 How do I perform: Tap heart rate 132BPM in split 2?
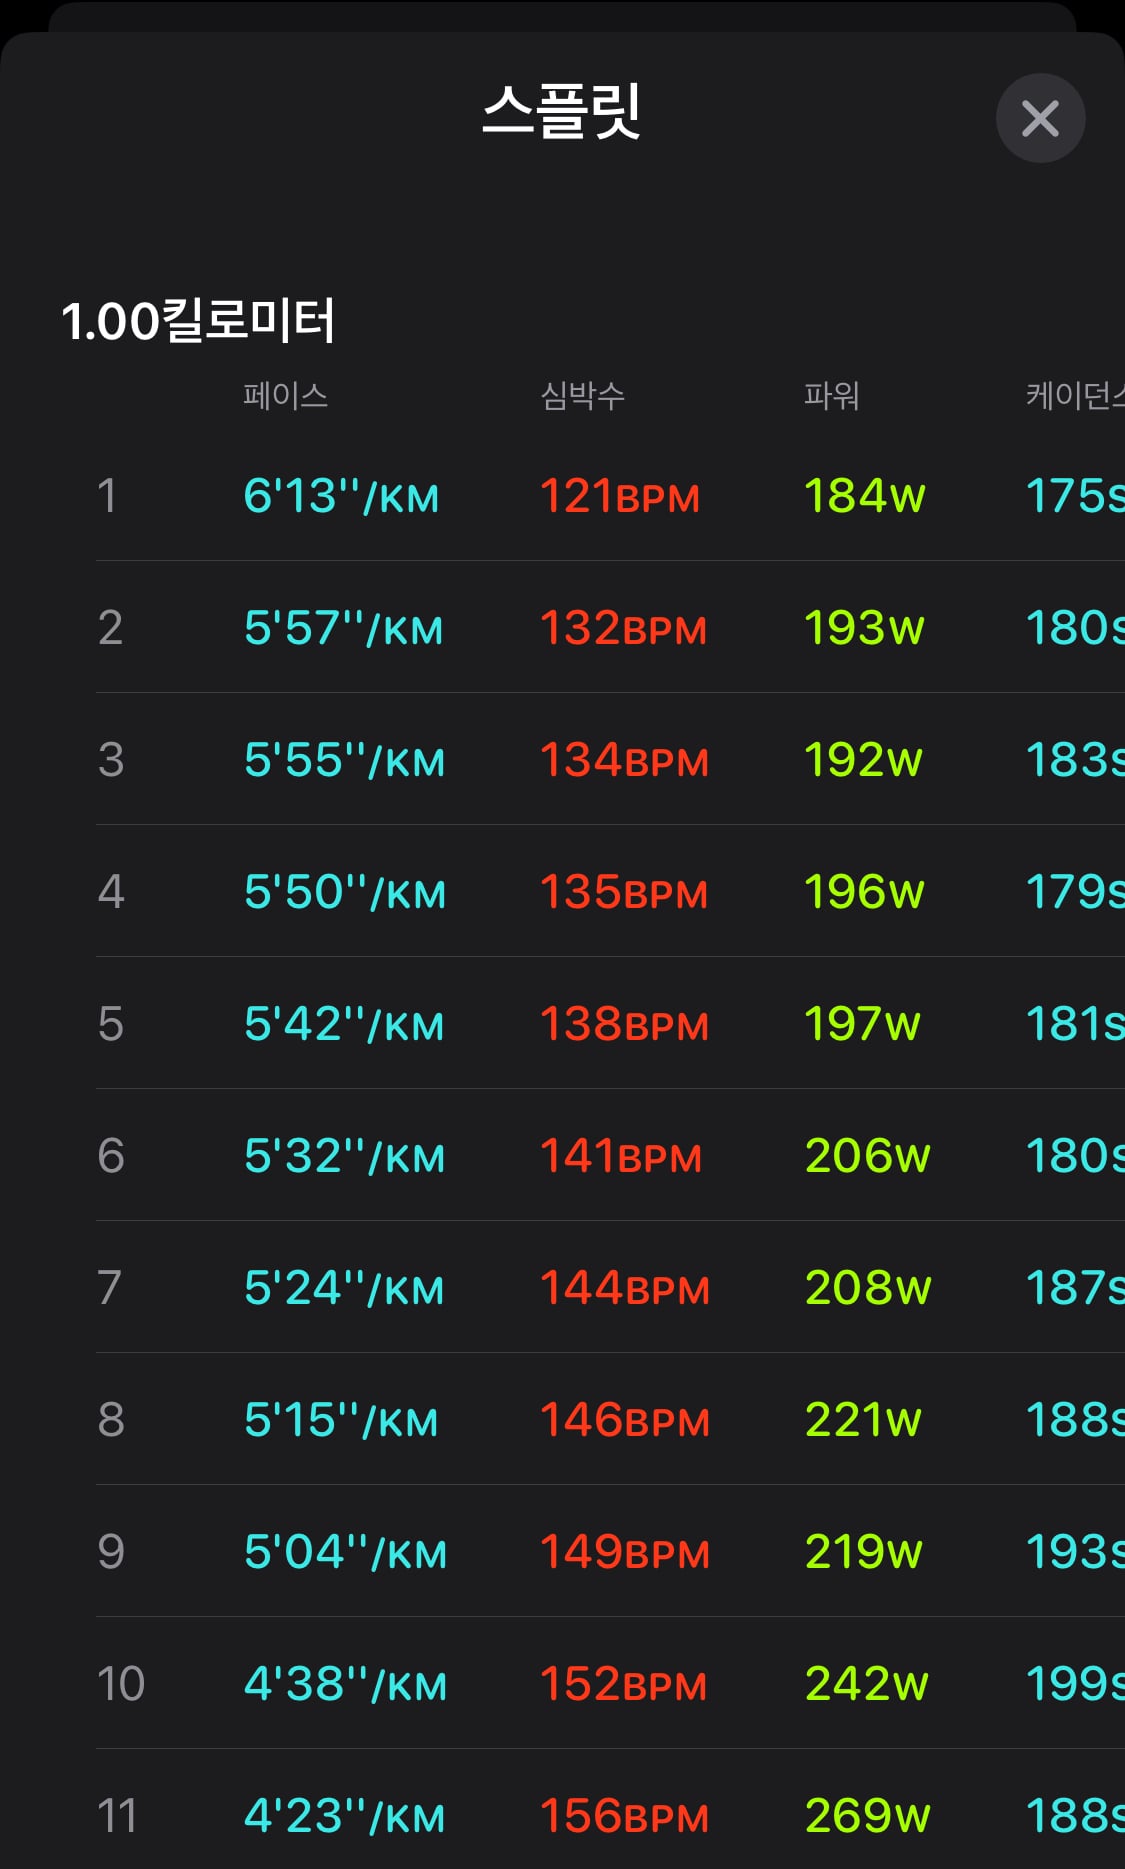(x=623, y=628)
